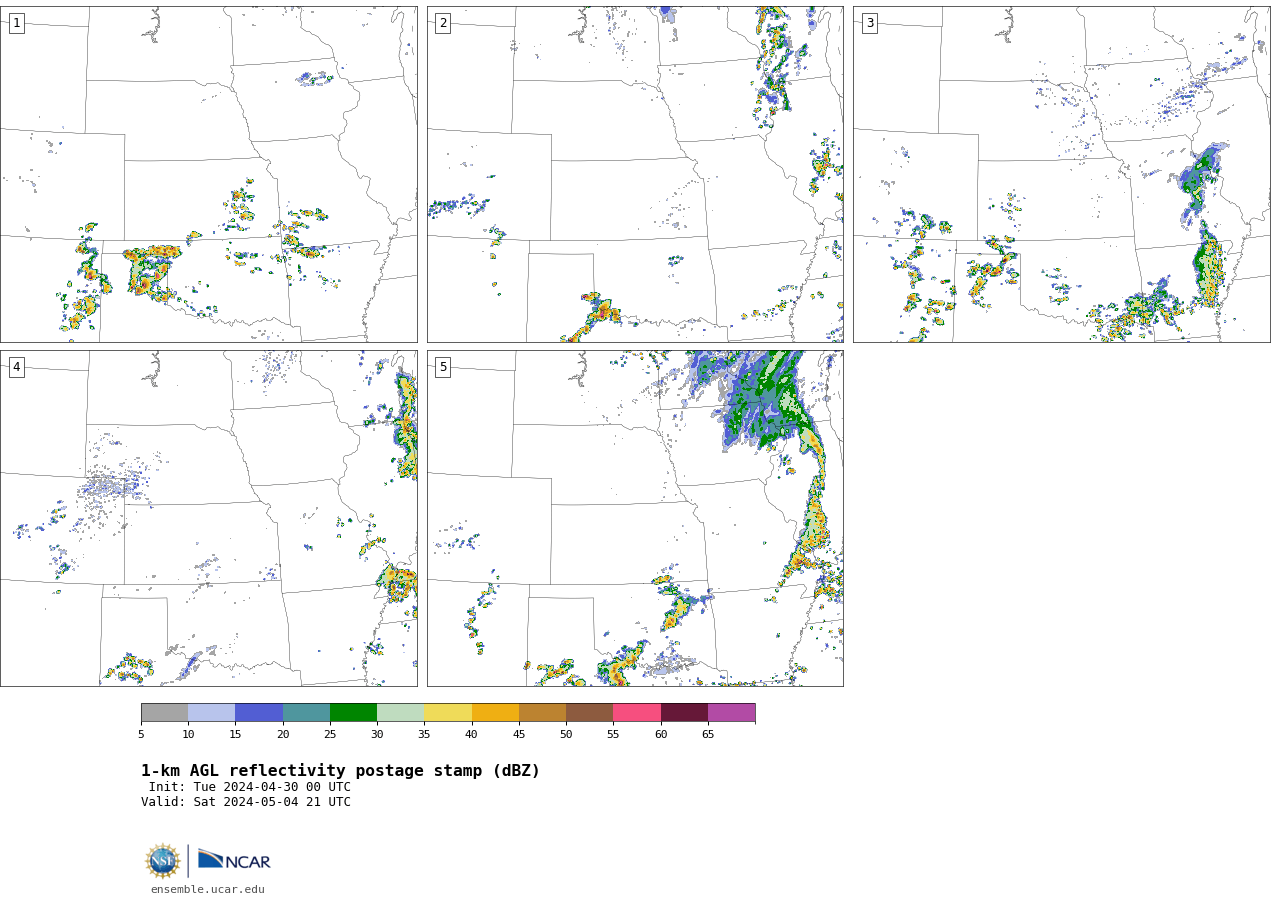The width and height of the screenshot is (1280, 901).
Task: Select the purple 65+ dBZ swatch
Action: (731, 712)
